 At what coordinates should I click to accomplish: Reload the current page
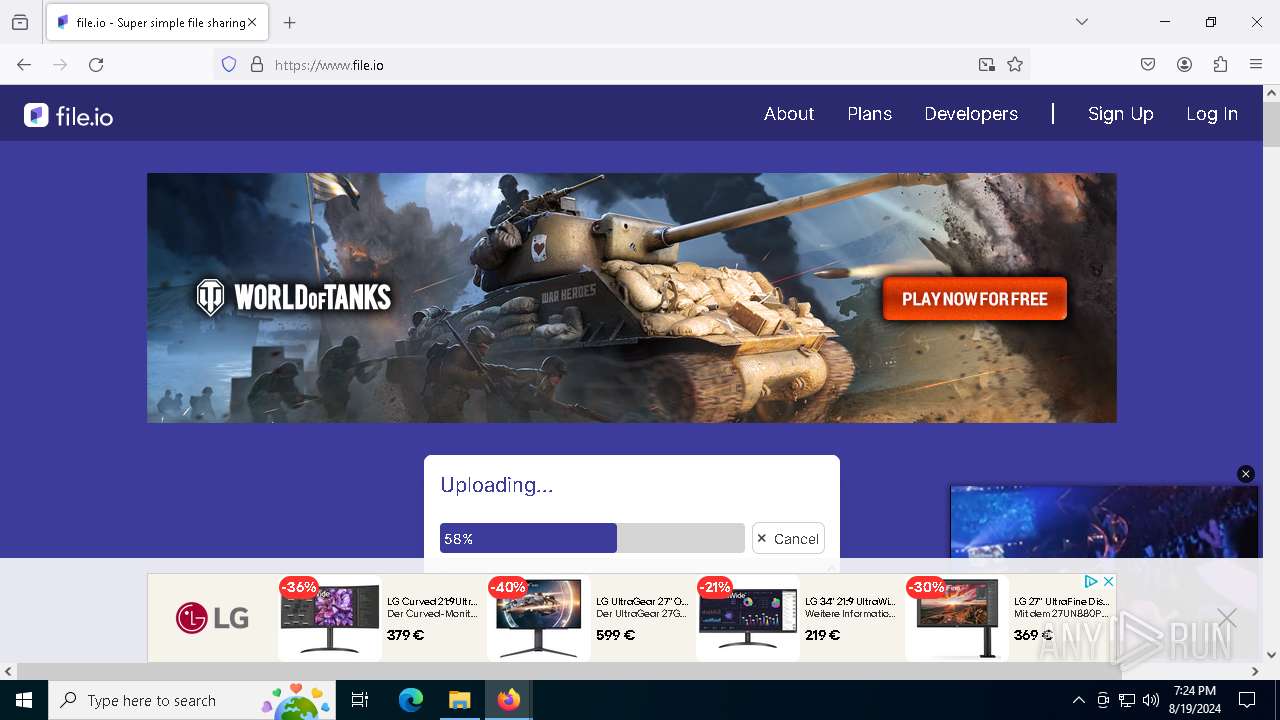(96, 65)
